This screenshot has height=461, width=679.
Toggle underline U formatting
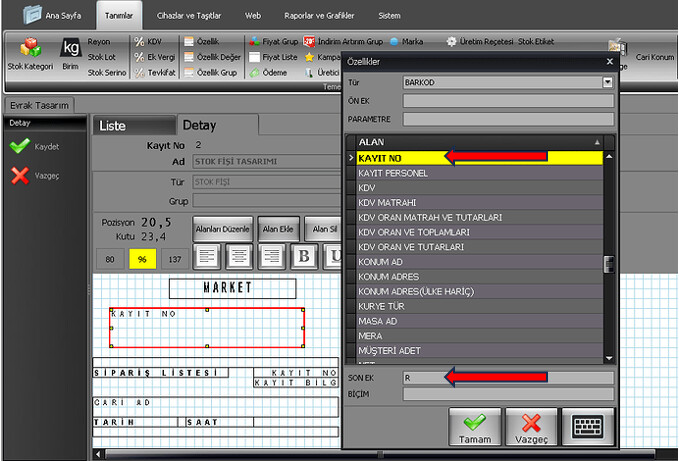333,257
